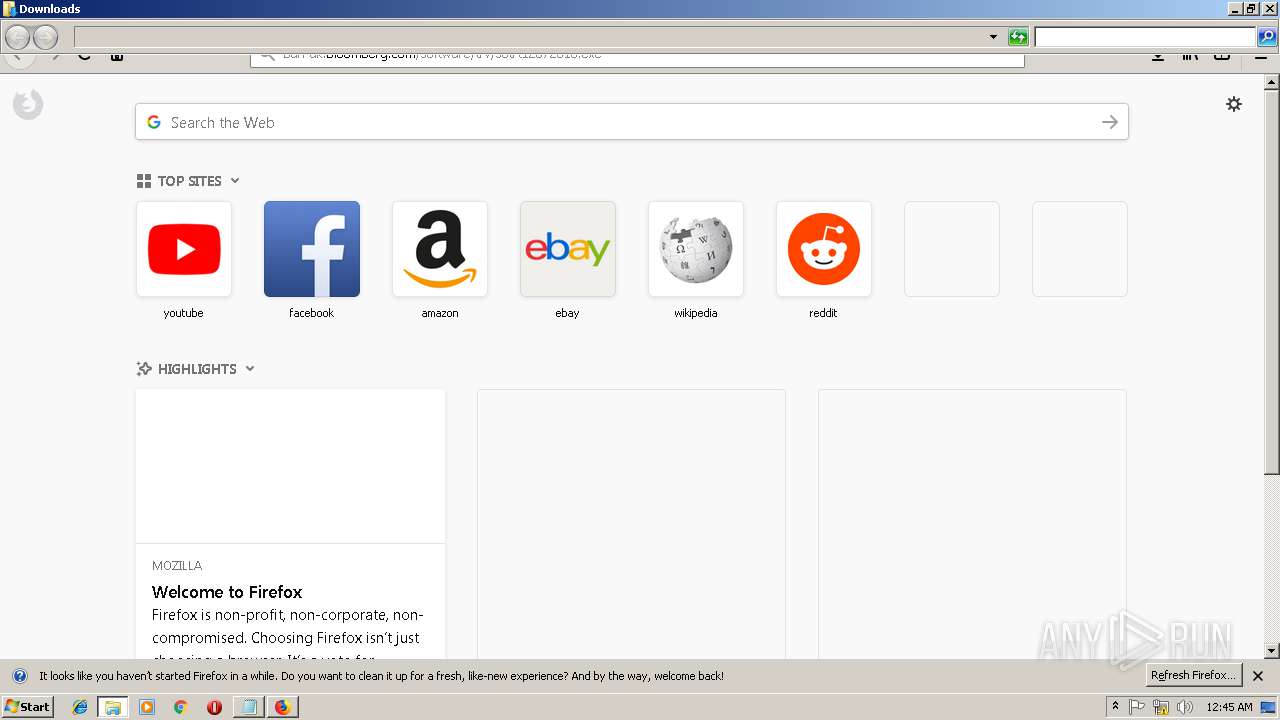Dismiss the Firefox refresh notification bar
The image size is (1280, 720).
pyautogui.click(x=1258, y=676)
